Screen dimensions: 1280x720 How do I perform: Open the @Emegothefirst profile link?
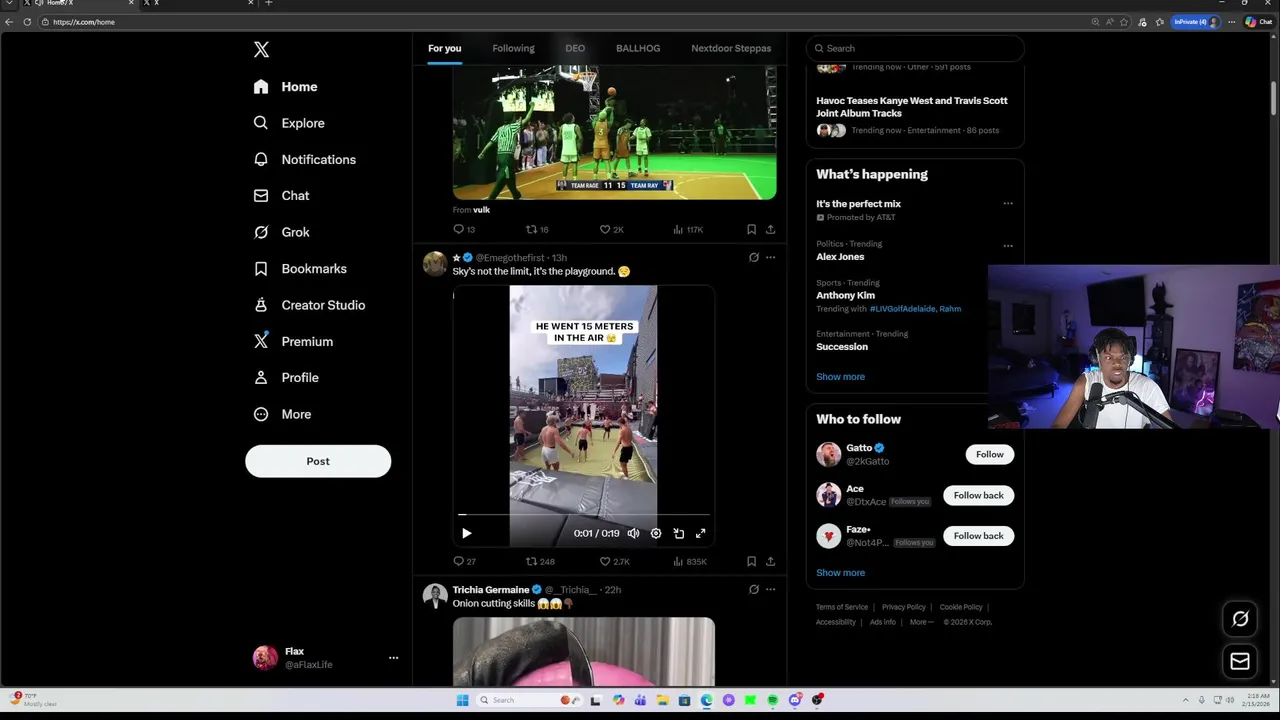(x=510, y=258)
